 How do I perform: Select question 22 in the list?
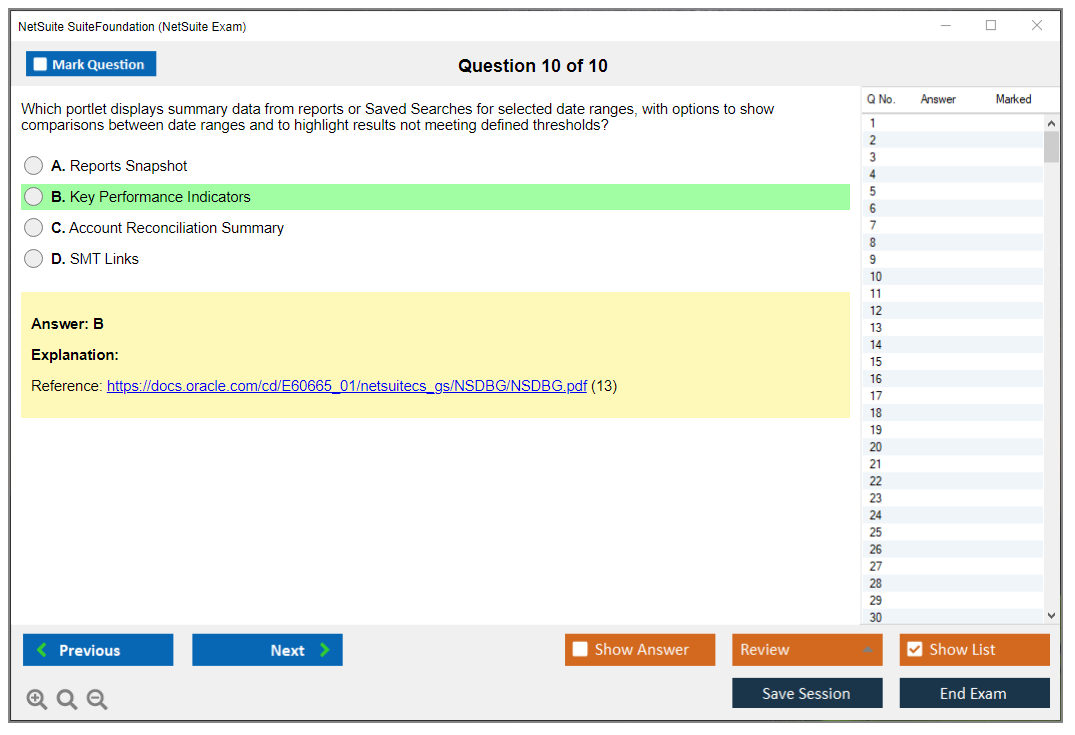tap(952, 481)
